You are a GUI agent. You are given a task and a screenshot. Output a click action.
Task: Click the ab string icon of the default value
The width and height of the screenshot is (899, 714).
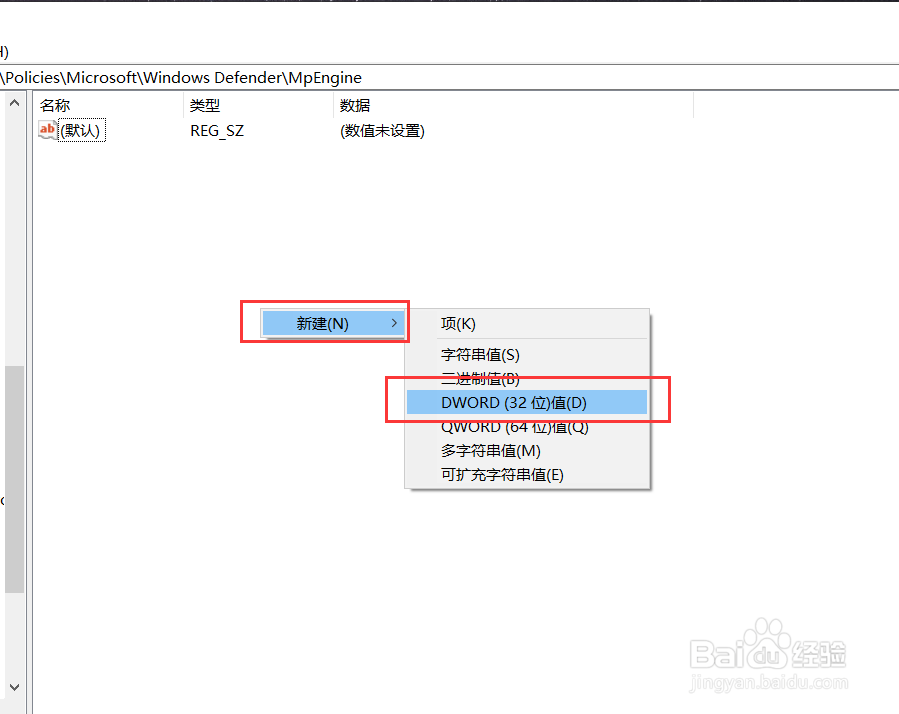pos(48,130)
